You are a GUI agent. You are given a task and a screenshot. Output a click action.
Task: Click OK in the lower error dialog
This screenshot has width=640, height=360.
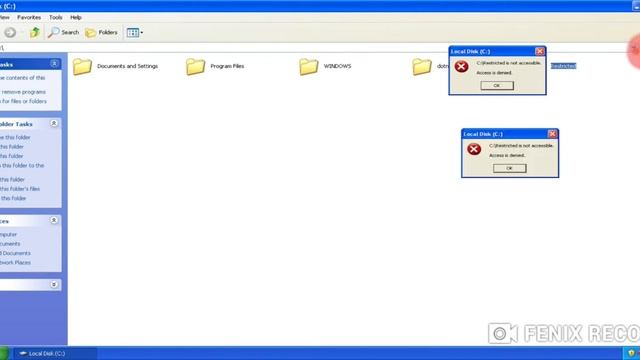(x=509, y=168)
